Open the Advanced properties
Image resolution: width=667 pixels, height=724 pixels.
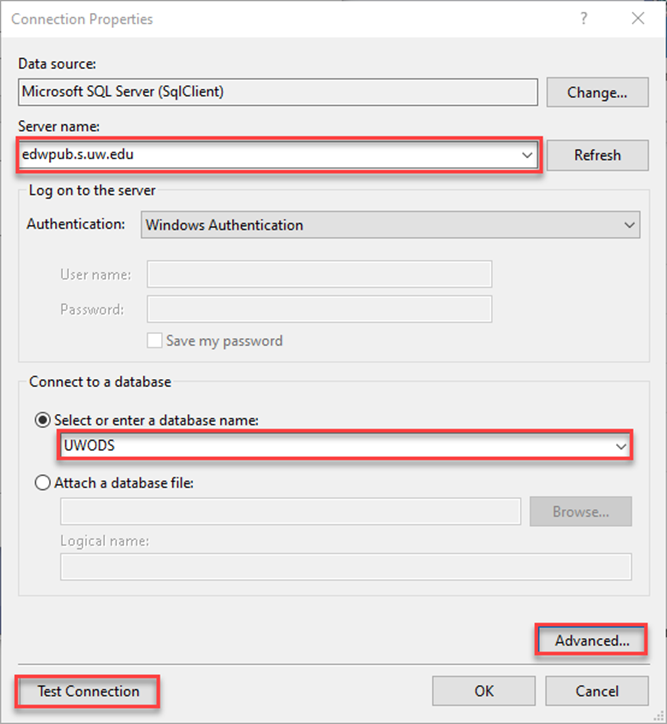[x=592, y=641]
